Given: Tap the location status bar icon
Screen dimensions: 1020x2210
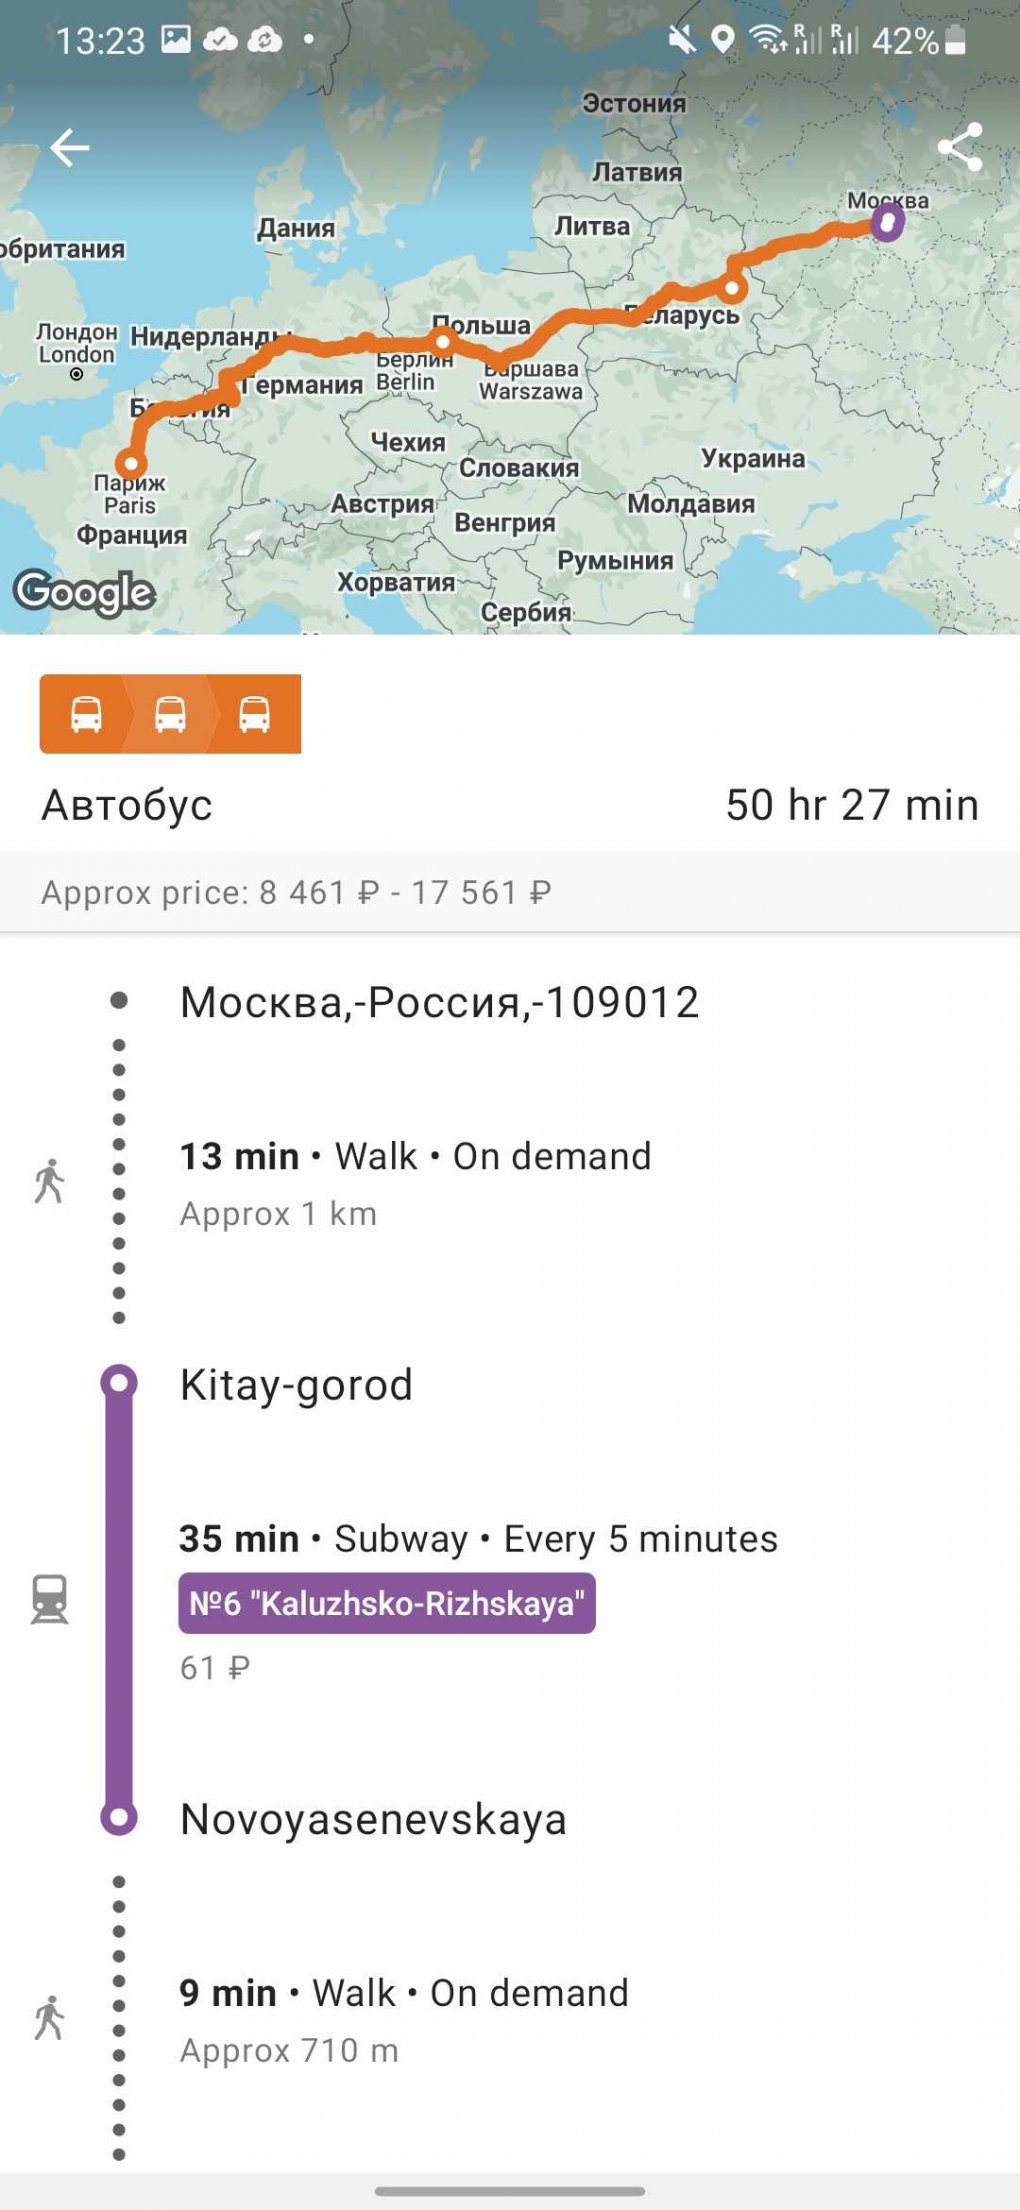Looking at the screenshot, I should coord(722,40).
